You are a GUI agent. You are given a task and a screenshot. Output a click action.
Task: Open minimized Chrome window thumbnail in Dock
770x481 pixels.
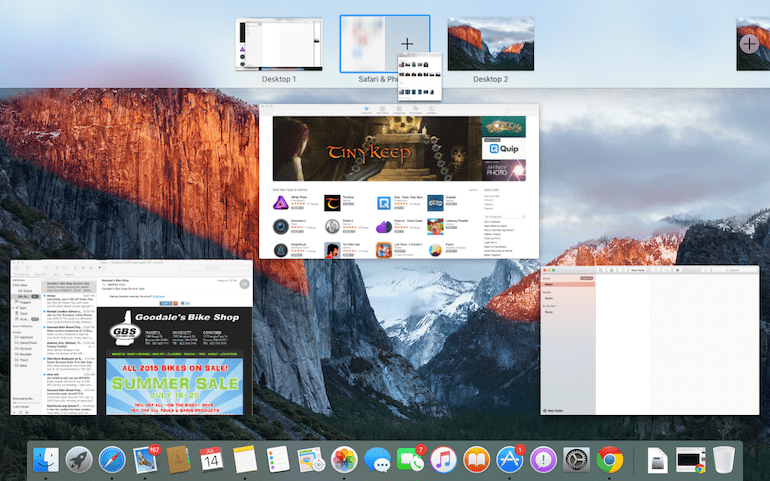click(690, 460)
